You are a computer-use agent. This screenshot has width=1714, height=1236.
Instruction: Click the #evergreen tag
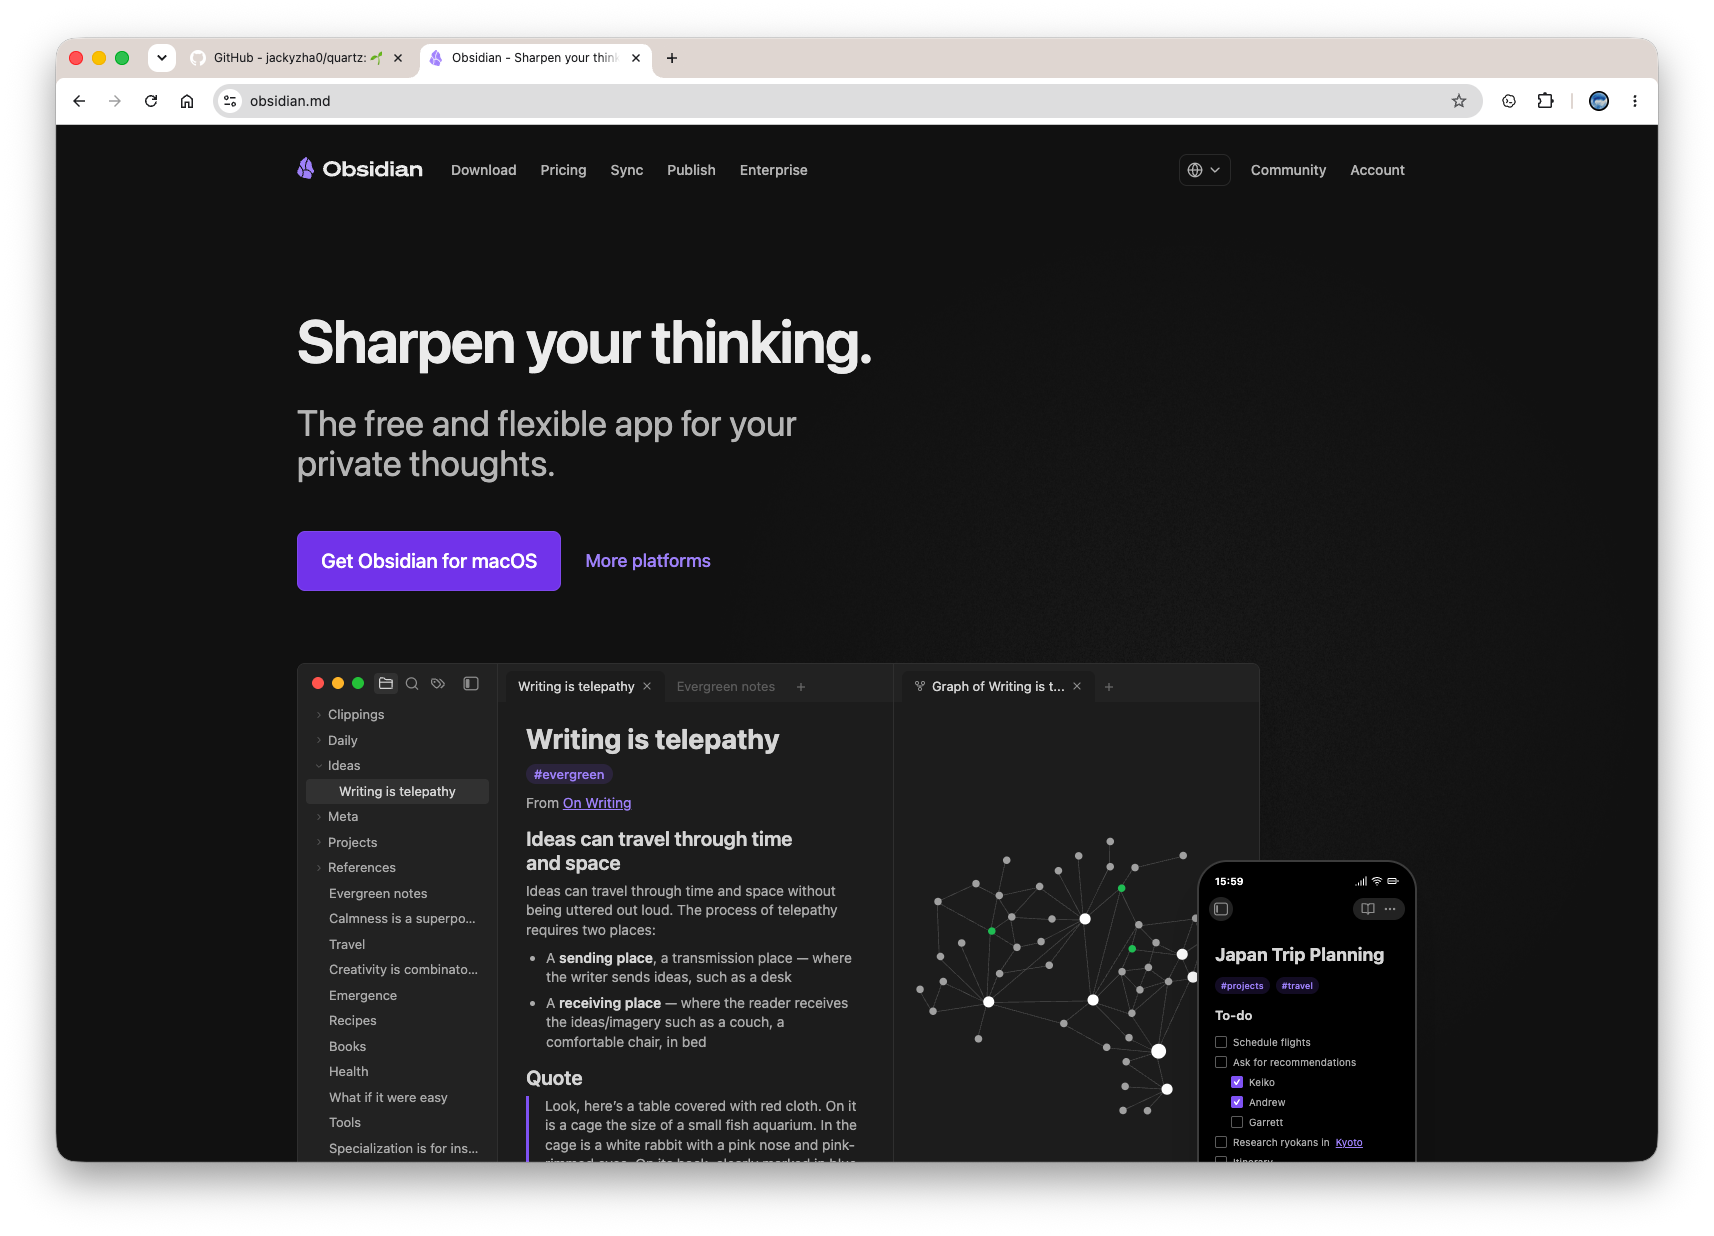569,774
